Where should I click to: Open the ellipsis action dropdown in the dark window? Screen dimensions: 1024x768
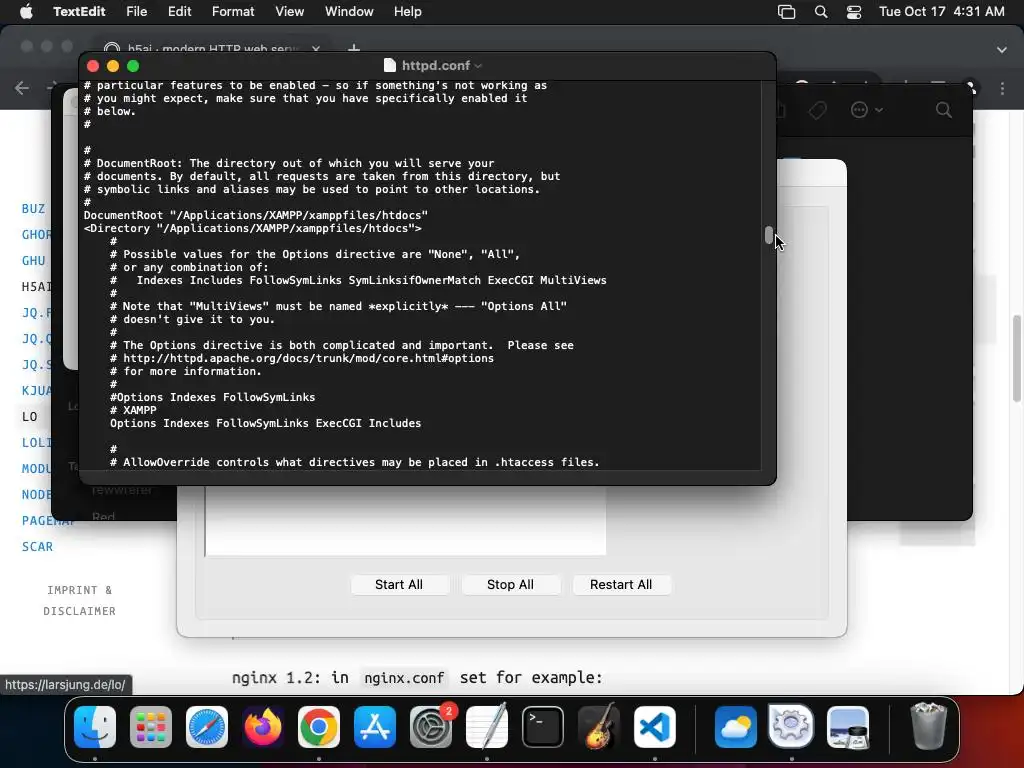point(867,110)
